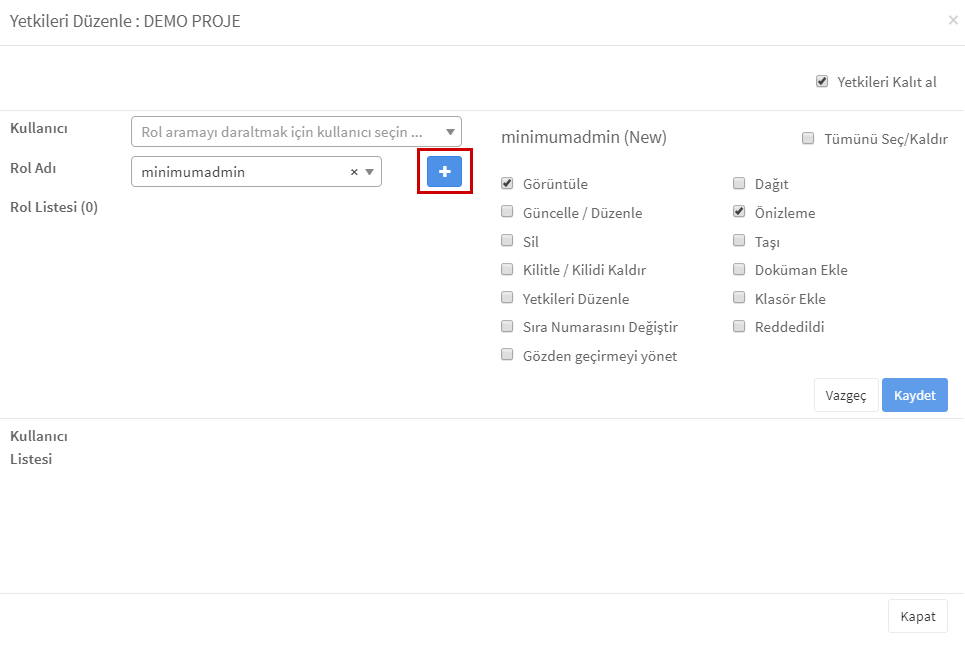Click the blue plus add-role button
This screenshot has width=965, height=648.
tap(444, 172)
